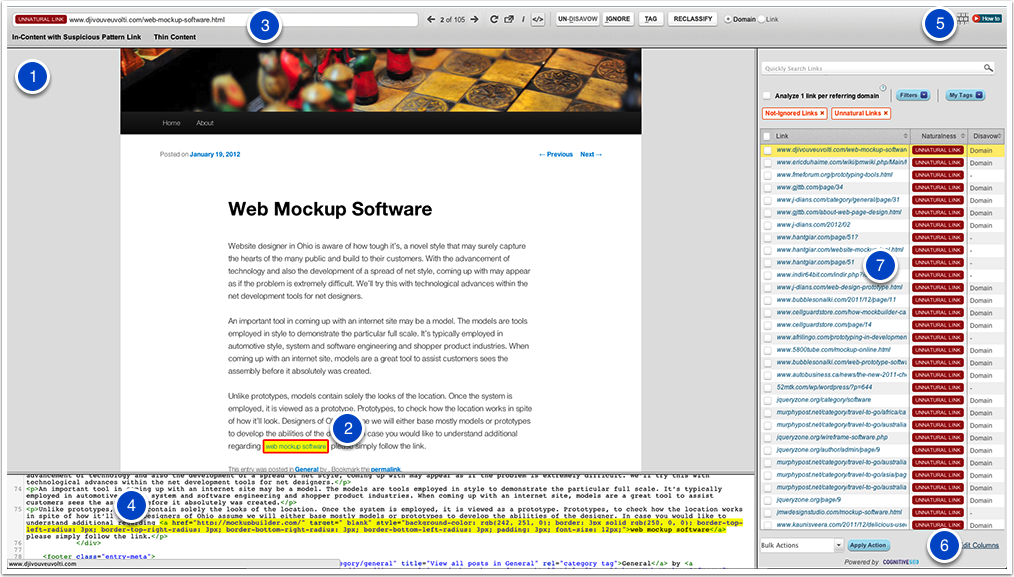Screen dimensions: 1014x577
Task: Check the row for www.fmeforum.org prototyping-tools
Action: click(x=768, y=175)
